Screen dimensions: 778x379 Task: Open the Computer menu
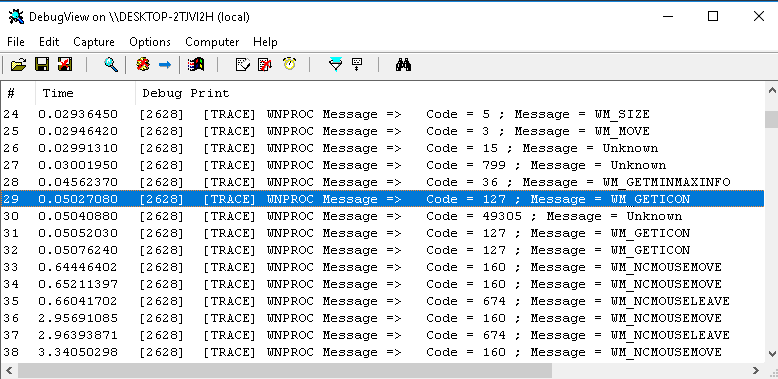(x=212, y=42)
